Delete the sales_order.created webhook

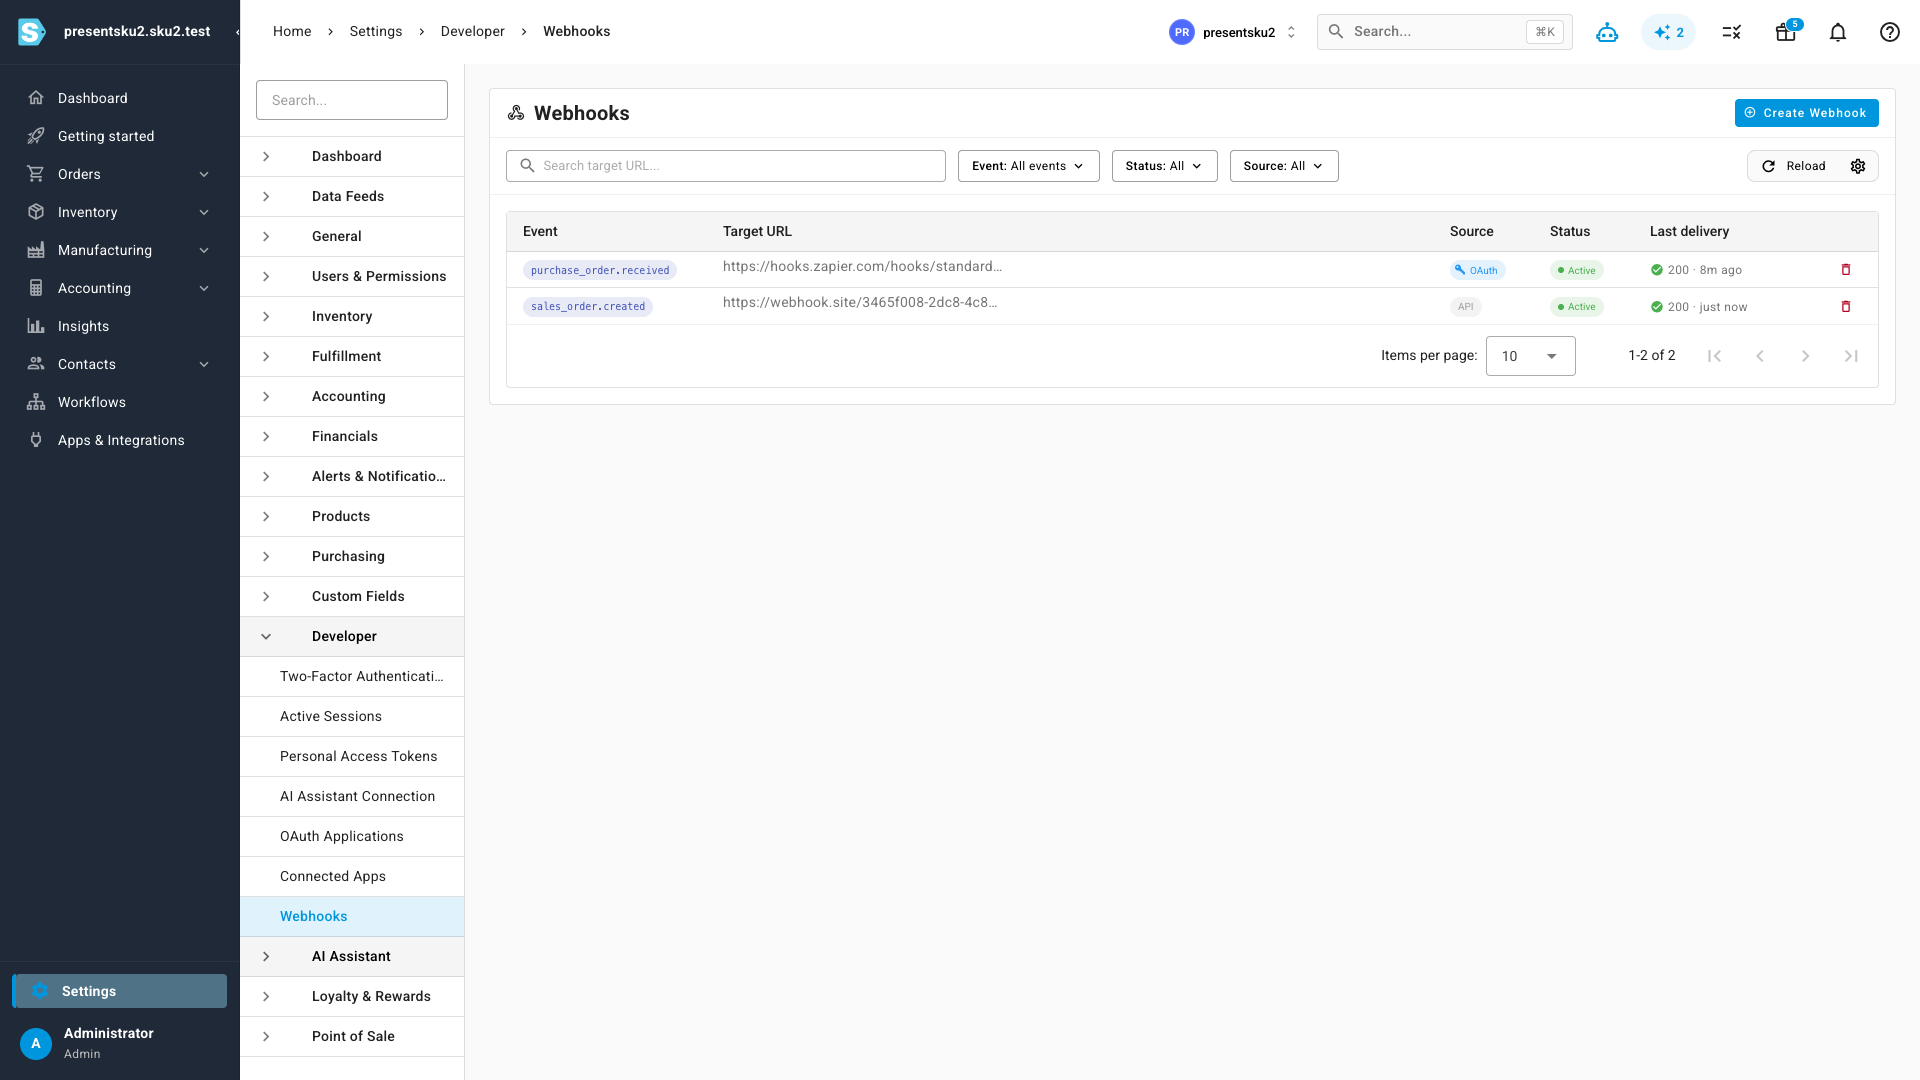pyautogui.click(x=1846, y=307)
